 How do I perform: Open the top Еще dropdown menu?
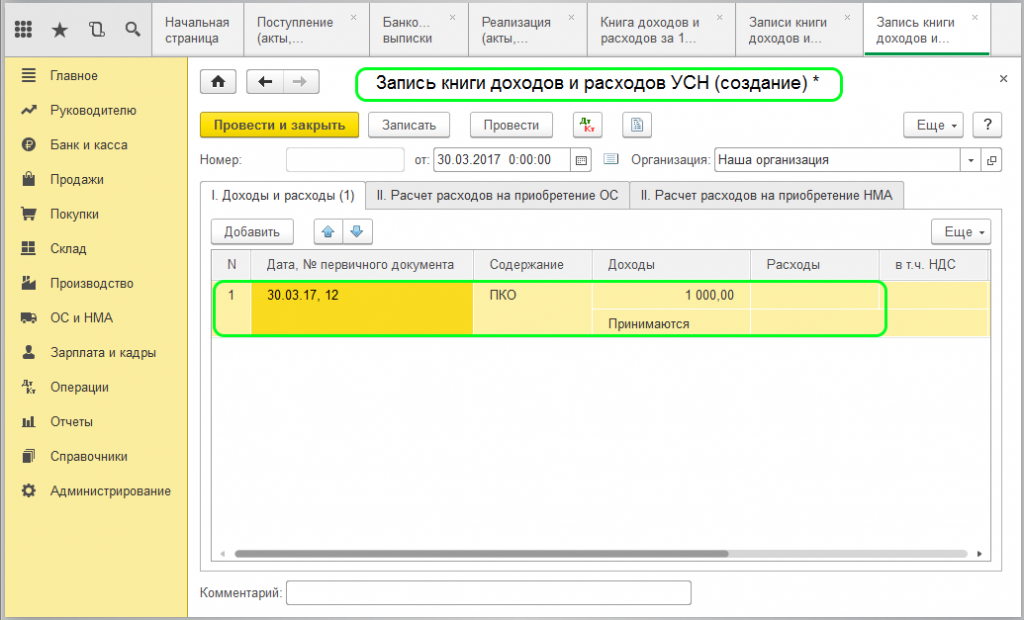click(x=935, y=125)
